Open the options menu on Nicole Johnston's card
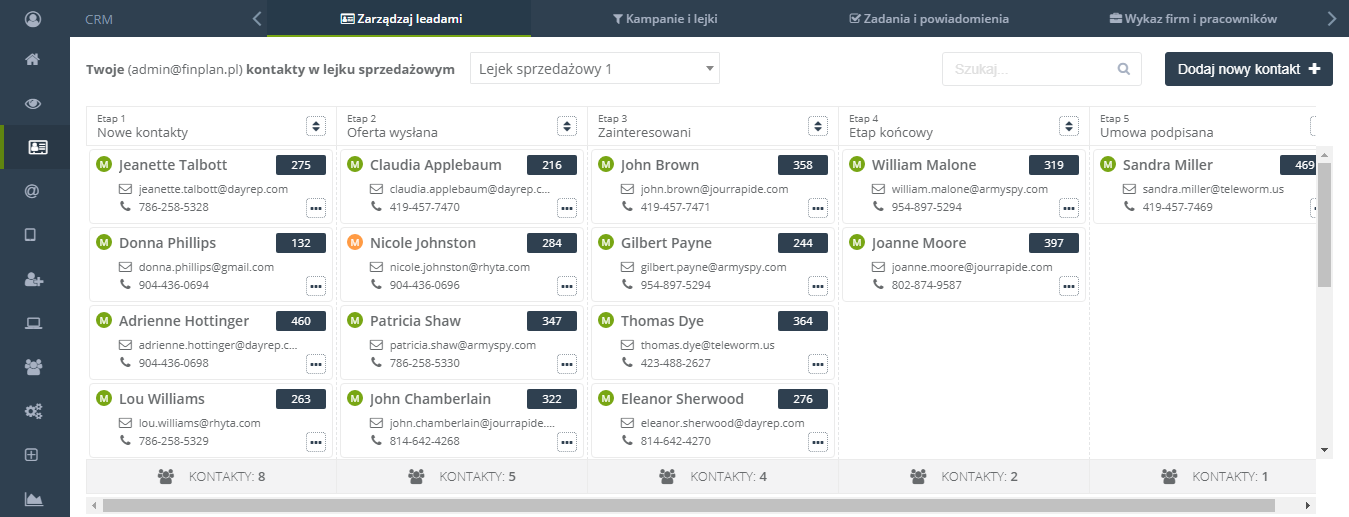This screenshot has width=1349, height=517. 567,285
